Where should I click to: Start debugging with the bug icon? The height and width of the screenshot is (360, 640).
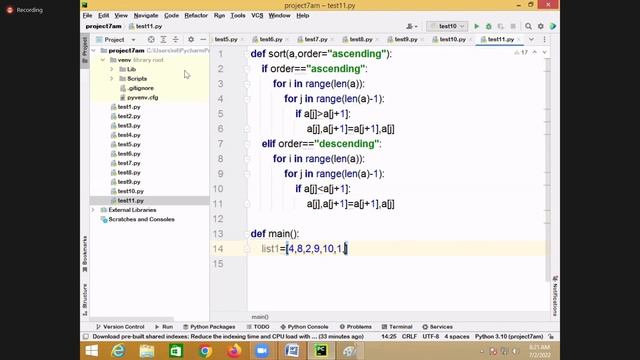[489, 26]
